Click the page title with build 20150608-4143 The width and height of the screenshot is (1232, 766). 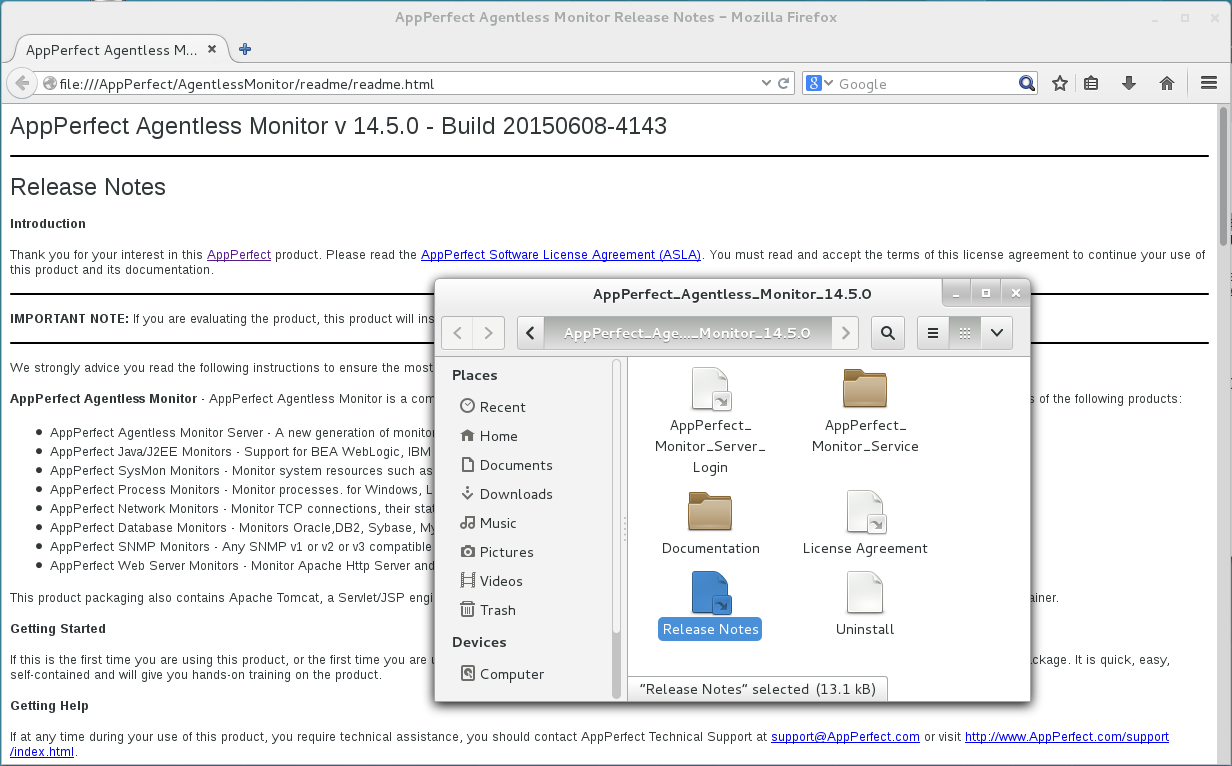tap(338, 126)
